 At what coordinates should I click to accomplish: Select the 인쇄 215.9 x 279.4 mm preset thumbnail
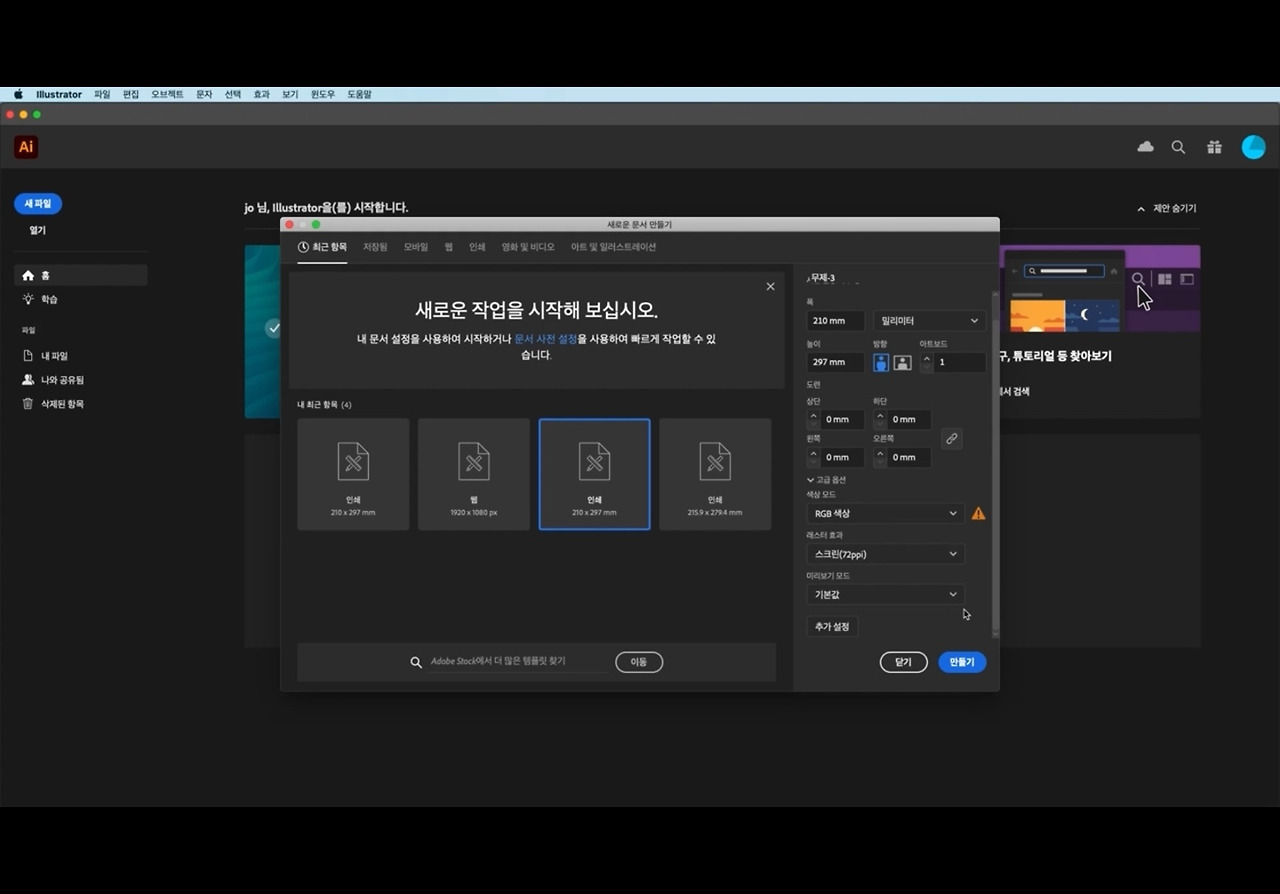[715, 474]
